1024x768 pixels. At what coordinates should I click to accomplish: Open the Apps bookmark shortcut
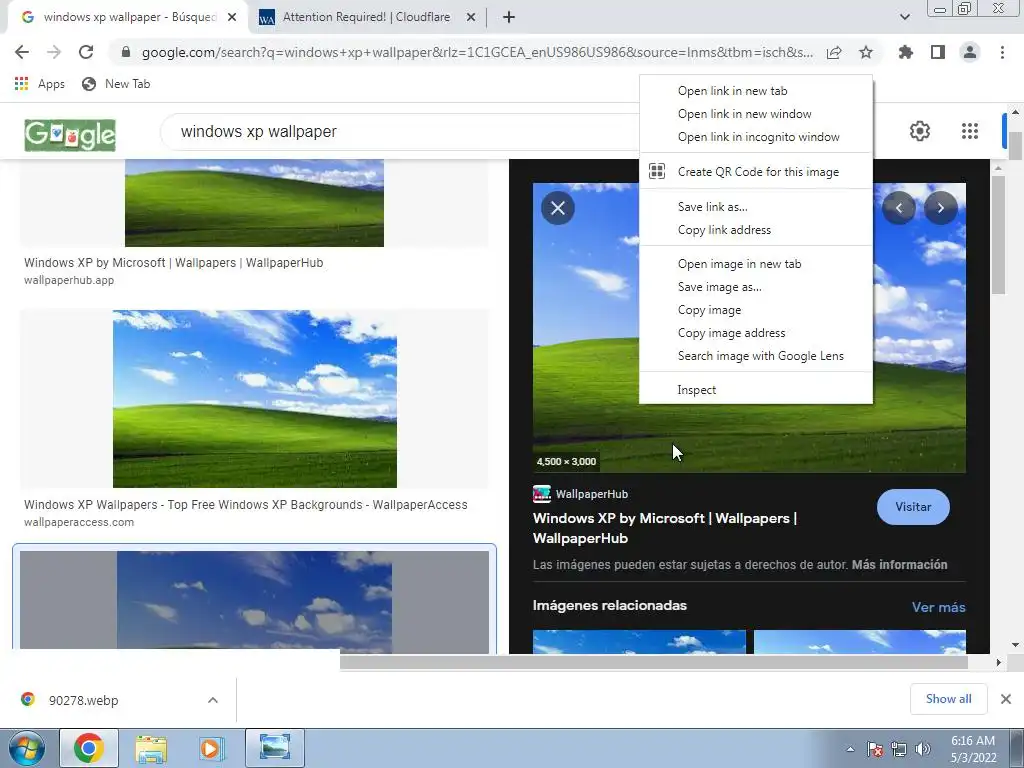40,84
